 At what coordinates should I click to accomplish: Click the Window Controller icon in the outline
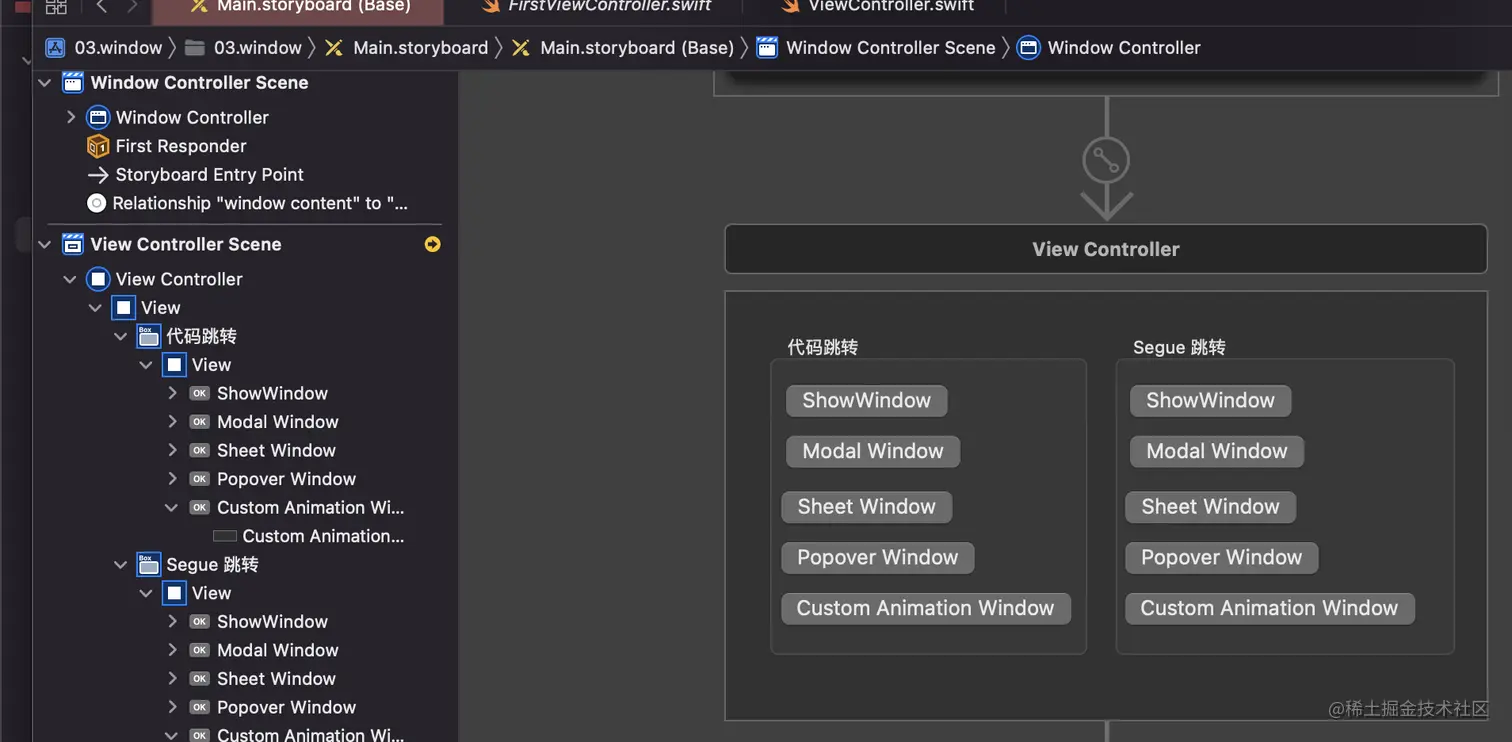point(98,118)
